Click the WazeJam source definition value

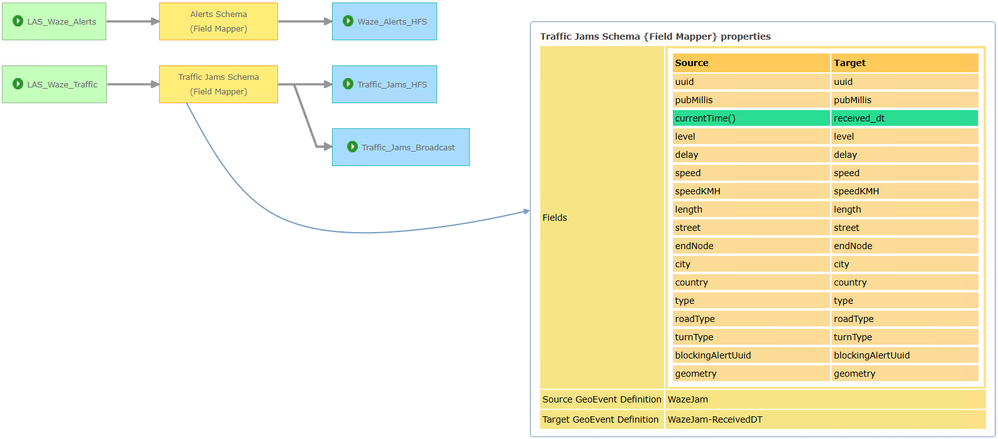pyautogui.click(x=686, y=400)
